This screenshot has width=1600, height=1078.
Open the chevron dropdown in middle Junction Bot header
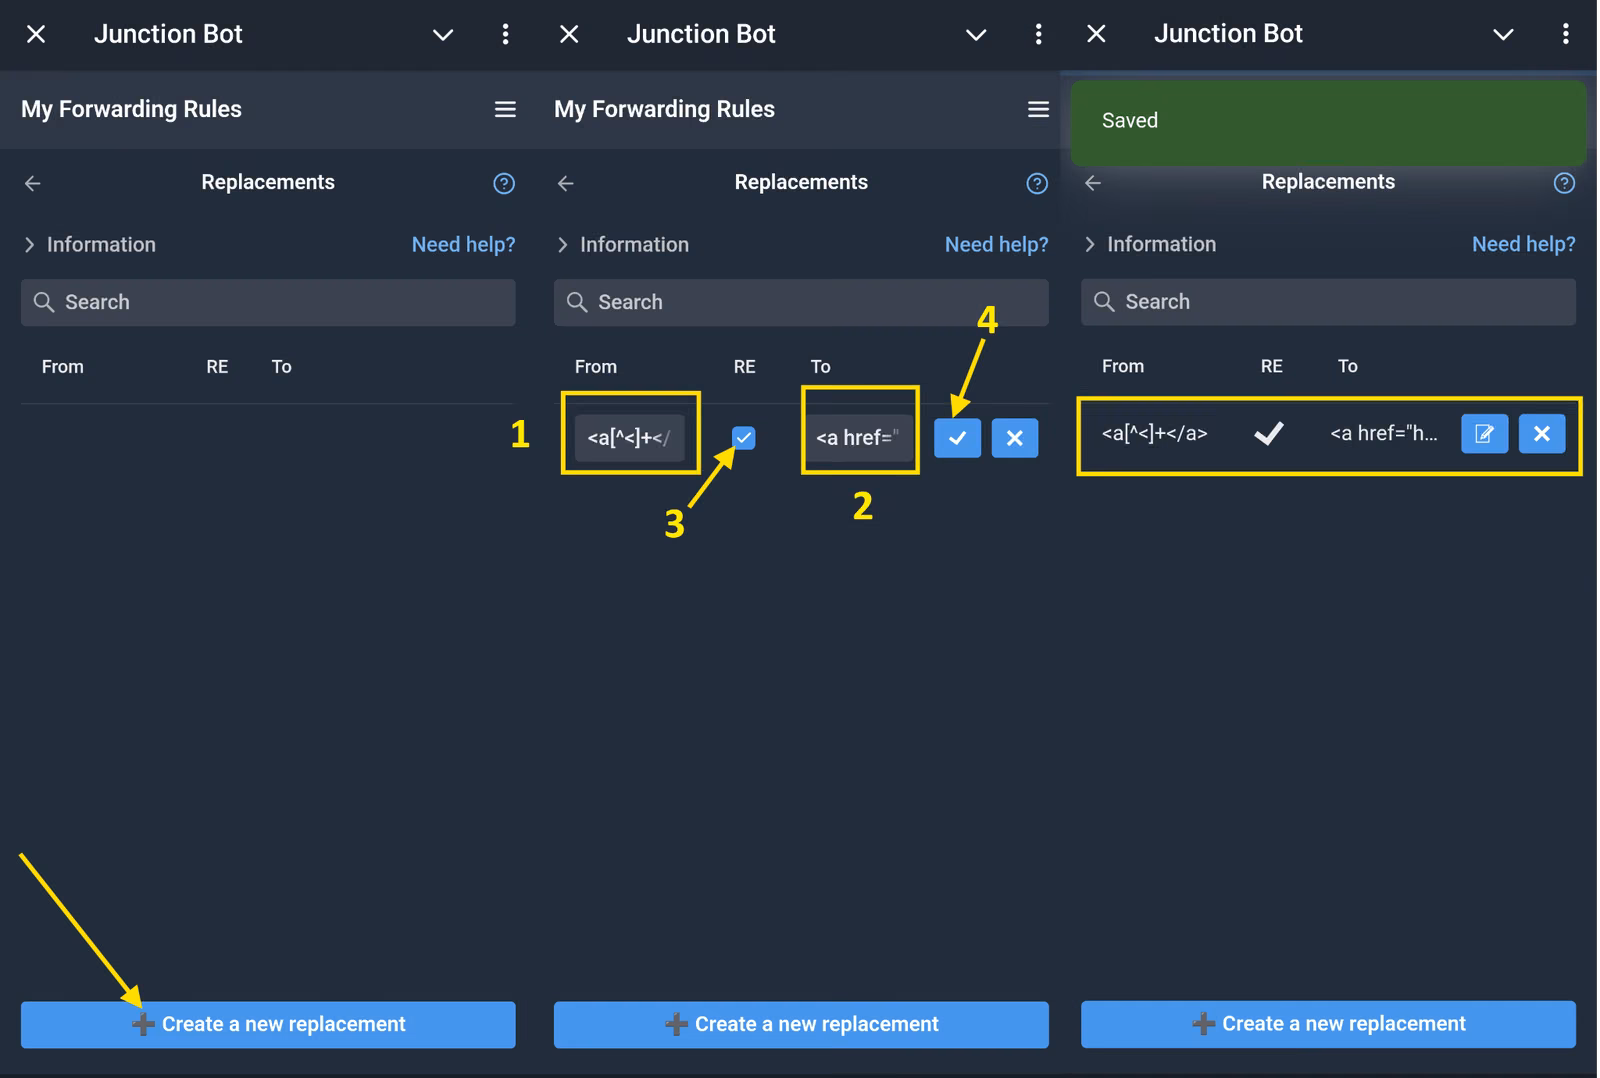pos(976,35)
